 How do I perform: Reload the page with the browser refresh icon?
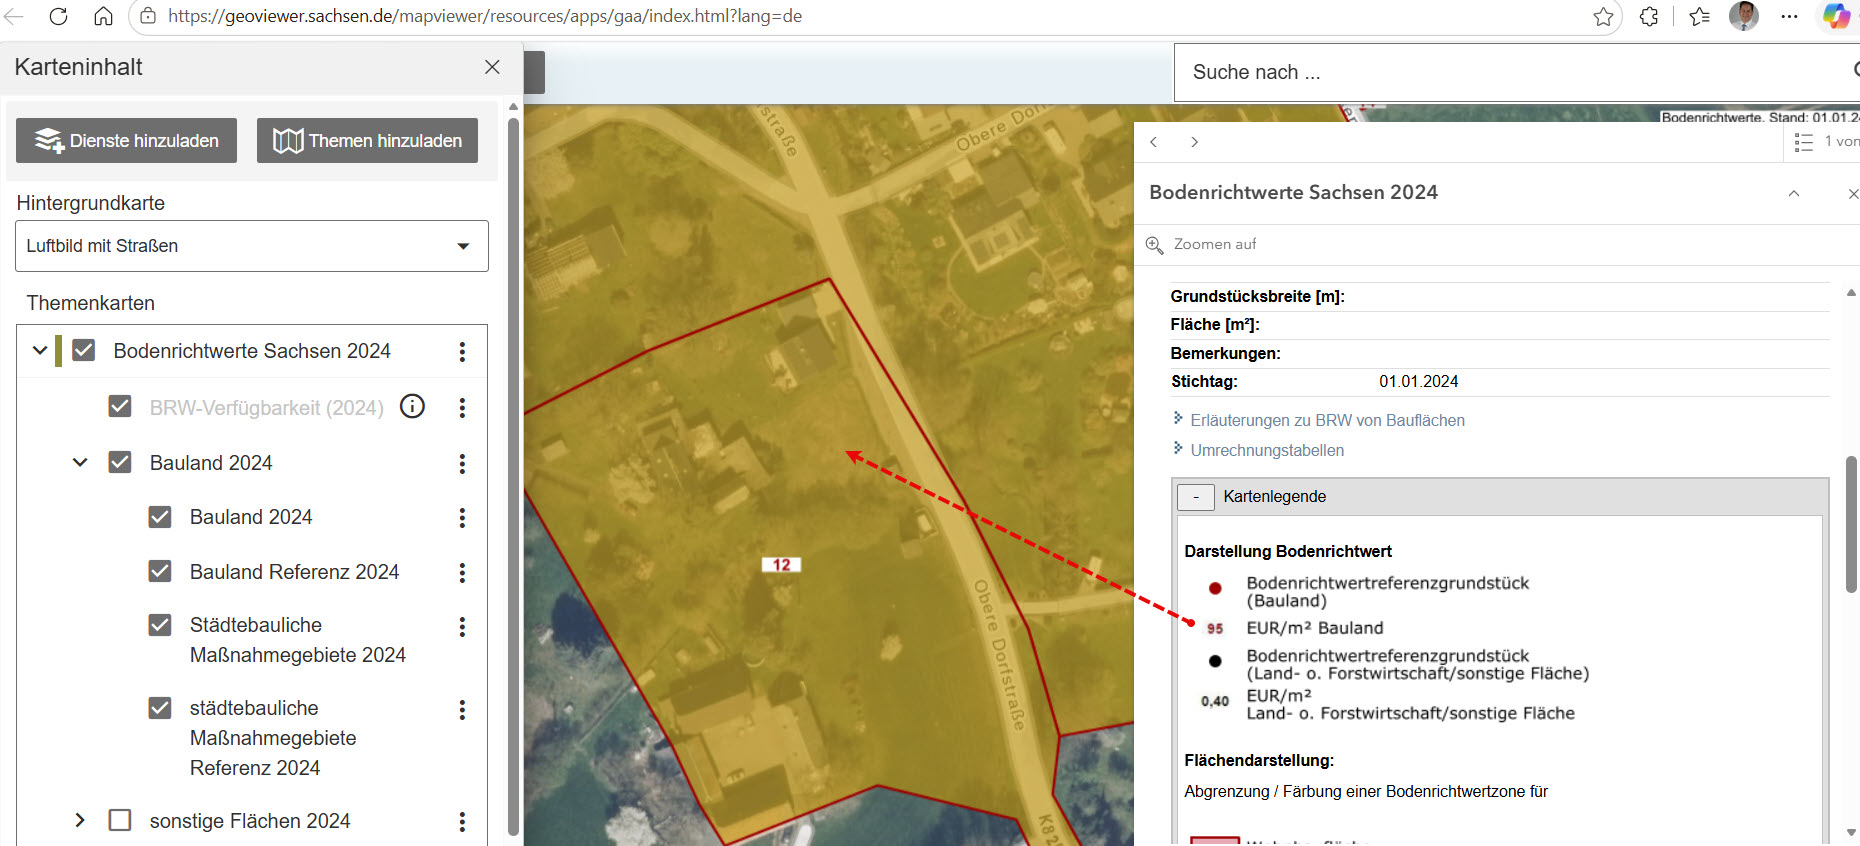58,16
